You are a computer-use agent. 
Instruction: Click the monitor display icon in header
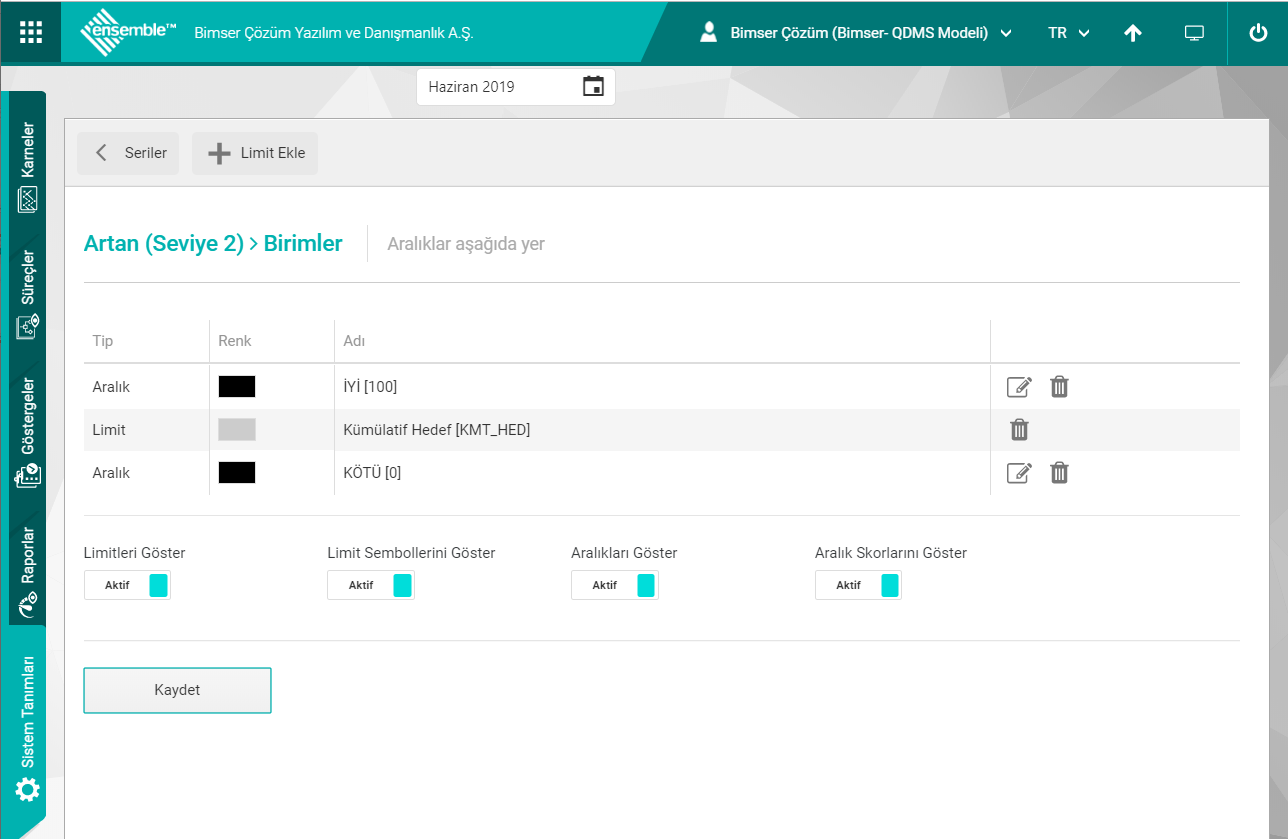[1194, 33]
